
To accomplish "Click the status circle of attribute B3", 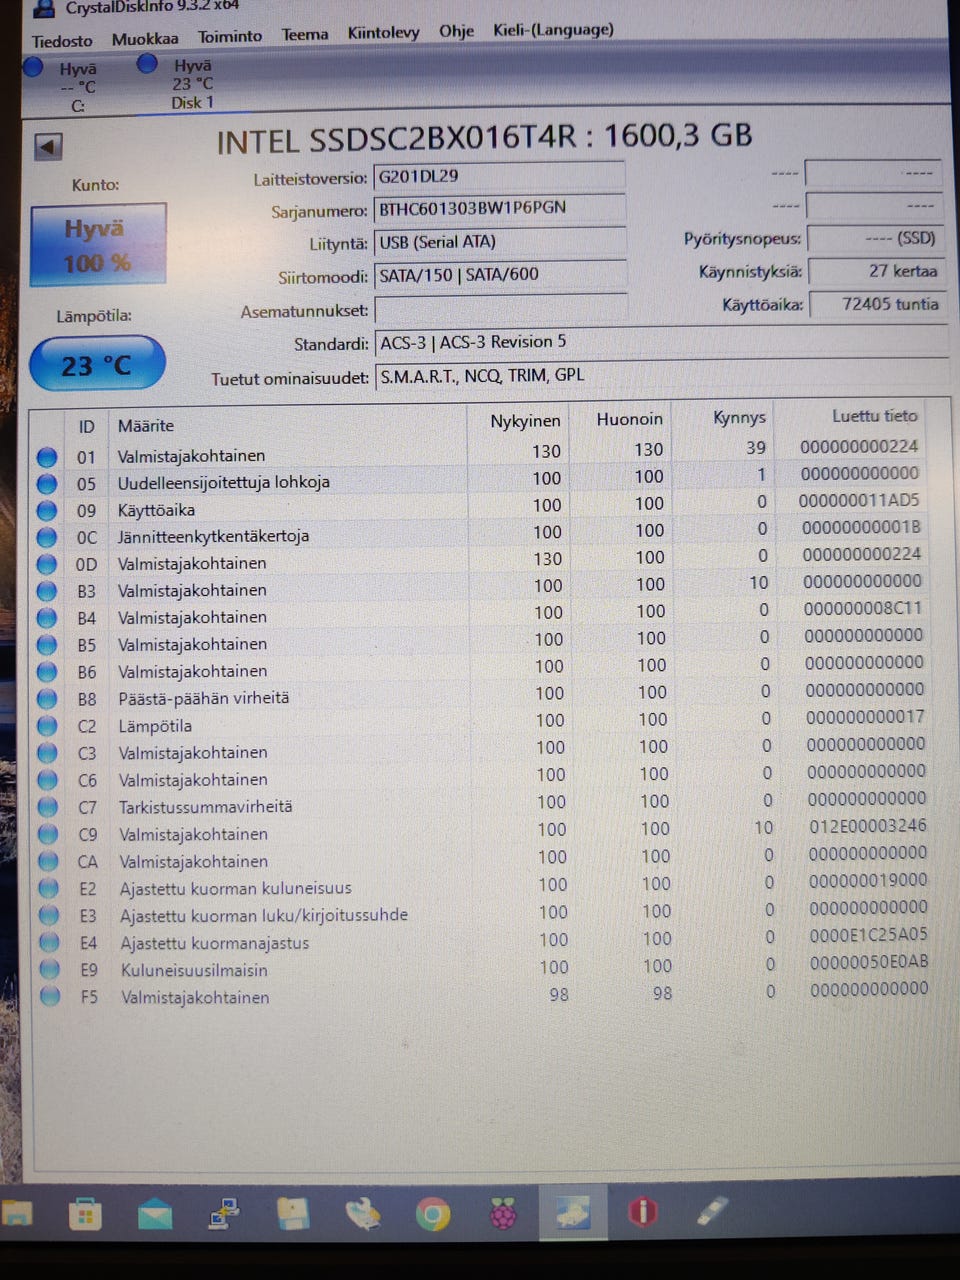I will (x=46, y=592).
